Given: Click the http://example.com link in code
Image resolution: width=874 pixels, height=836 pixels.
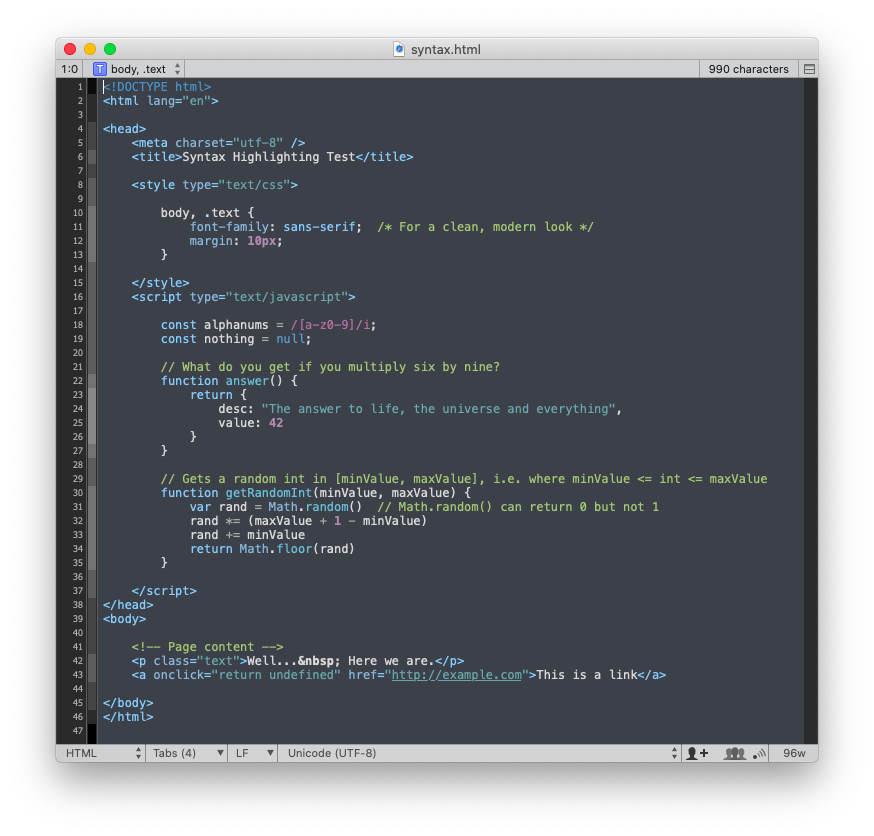Looking at the screenshot, I should [x=457, y=675].
